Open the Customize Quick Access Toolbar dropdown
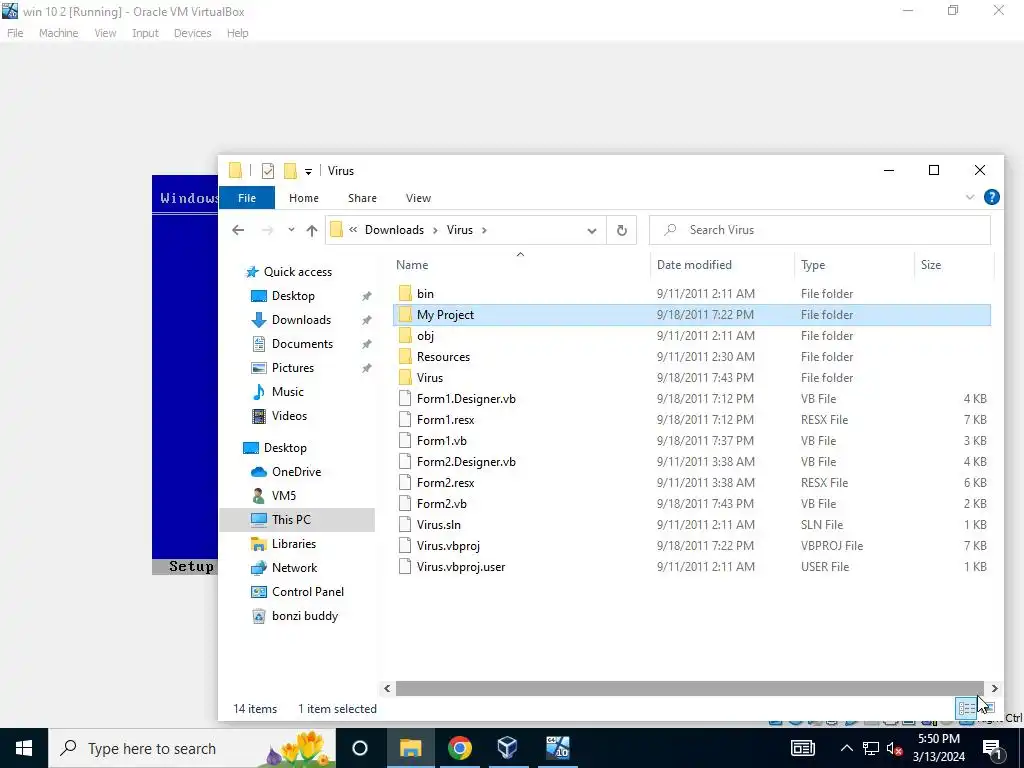This screenshot has height=768, width=1024. tap(308, 172)
